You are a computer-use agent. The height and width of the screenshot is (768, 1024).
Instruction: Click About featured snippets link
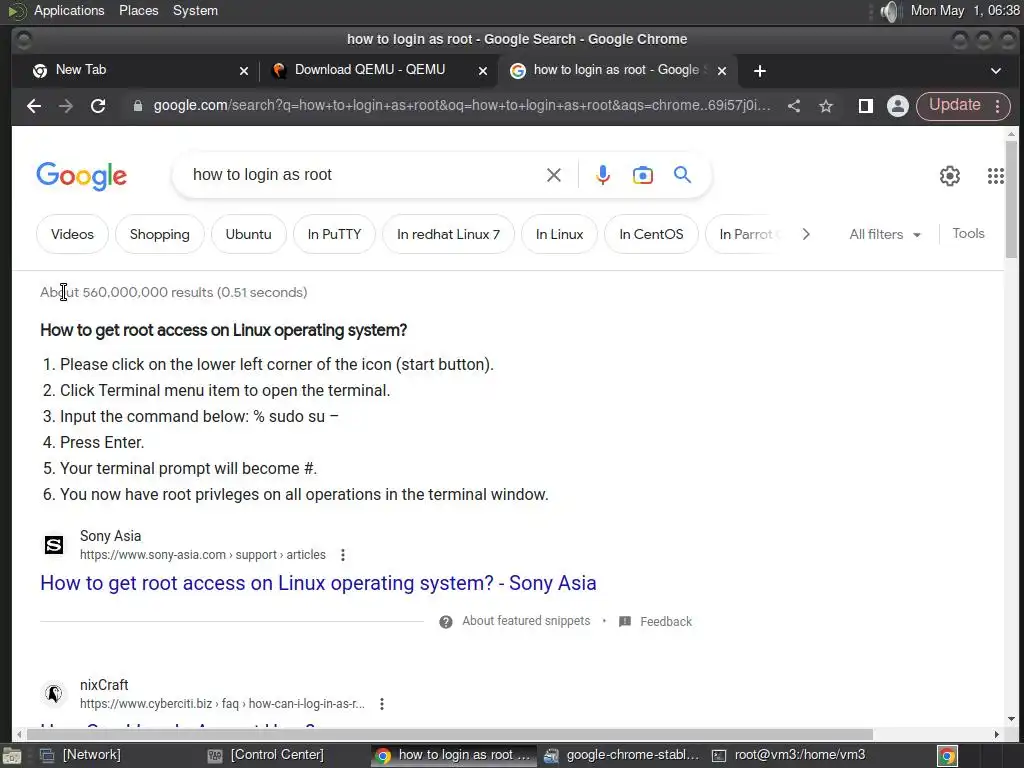tap(526, 621)
